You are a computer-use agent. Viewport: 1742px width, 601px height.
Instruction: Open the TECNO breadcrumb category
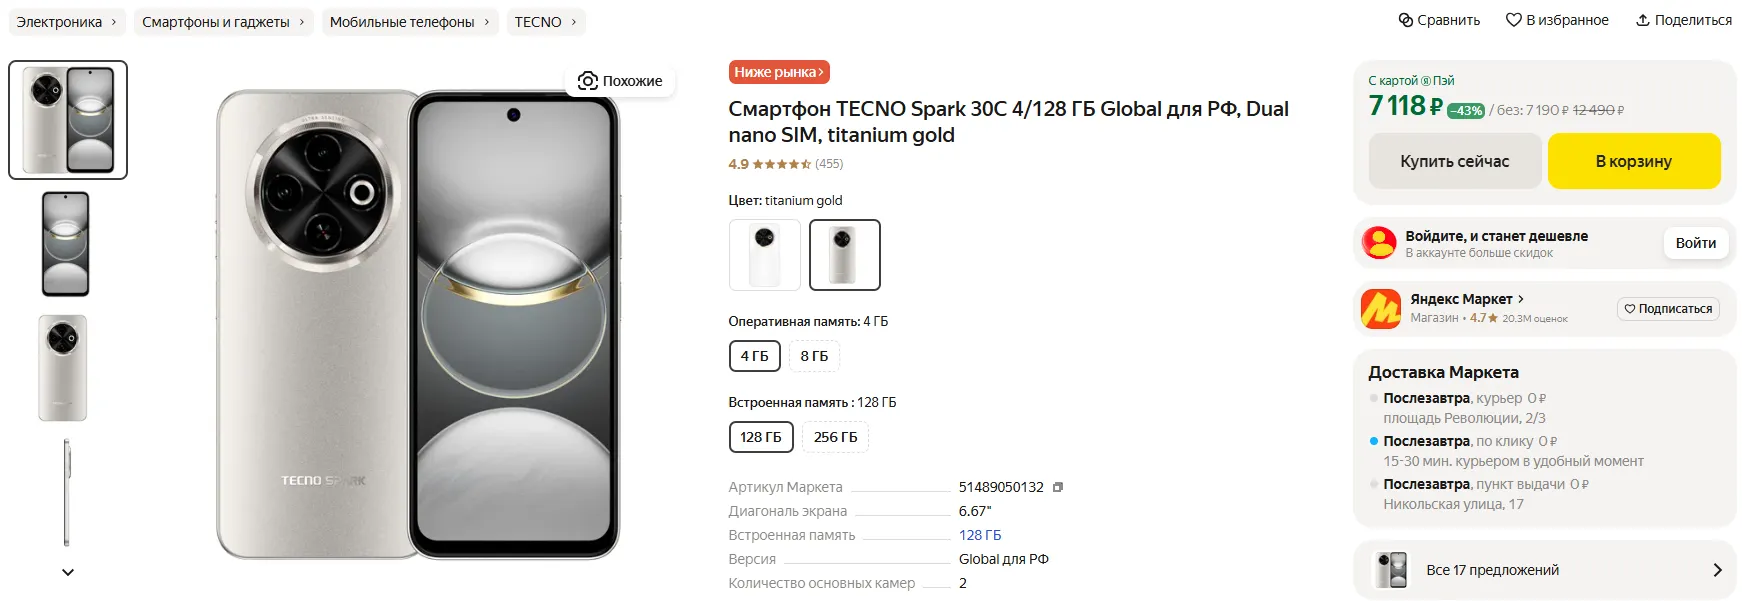tap(545, 22)
